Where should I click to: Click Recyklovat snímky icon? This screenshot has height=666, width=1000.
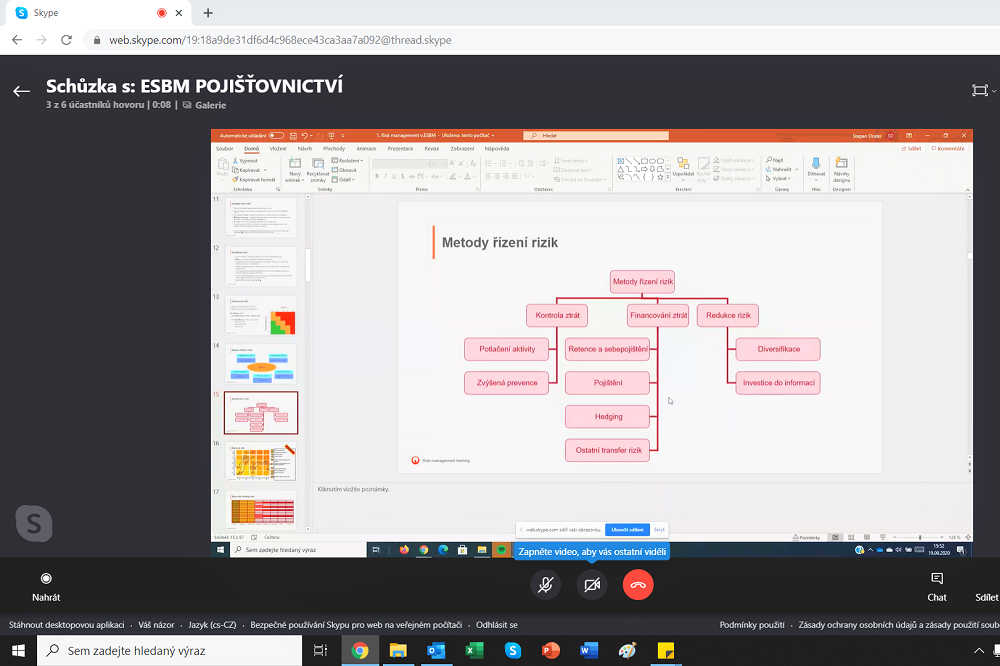(318, 170)
